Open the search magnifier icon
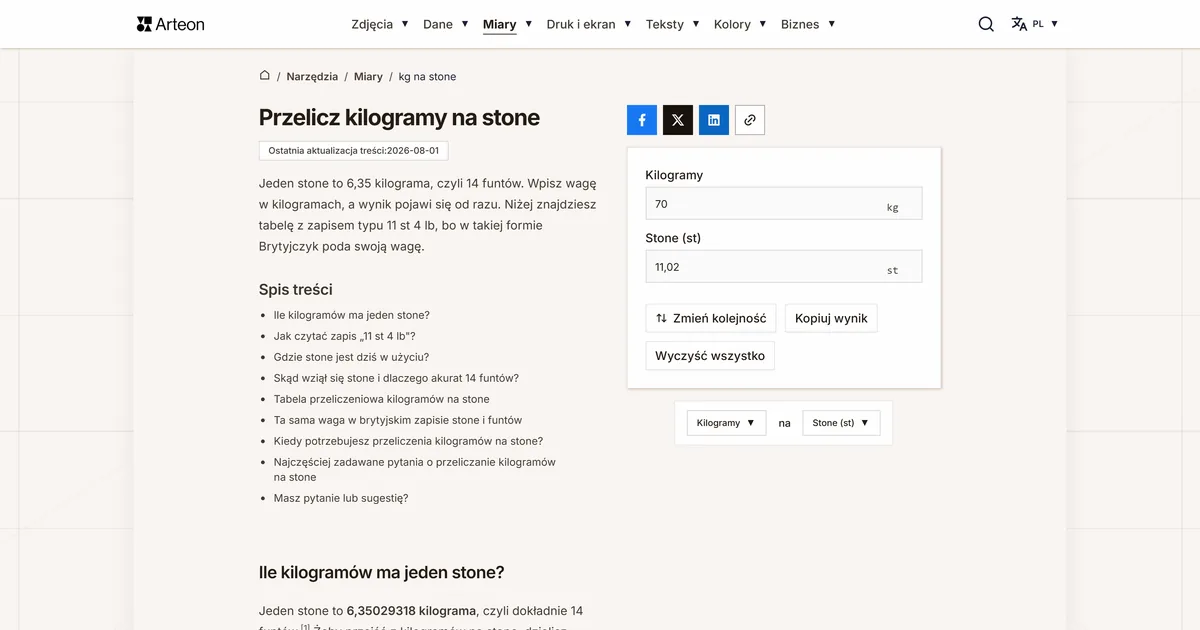1200x630 pixels. (986, 24)
